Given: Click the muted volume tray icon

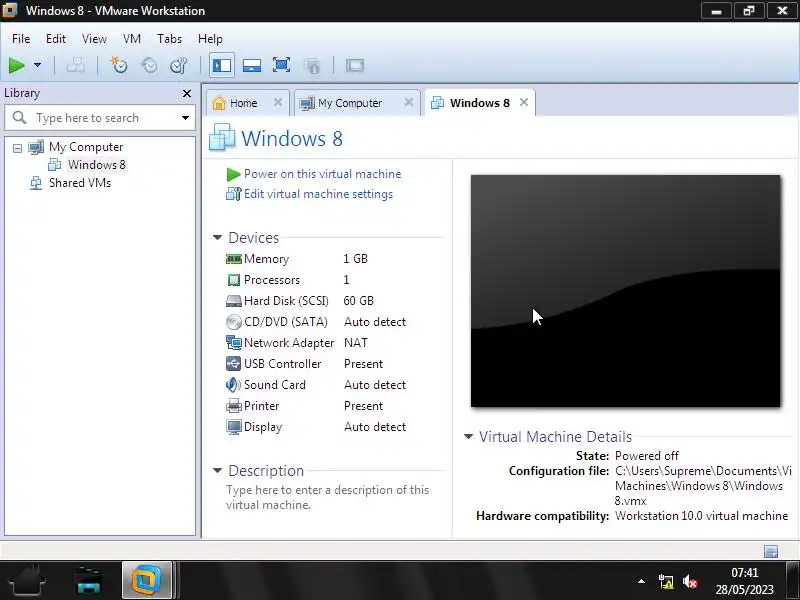Looking at the screenshot, I should 690,582.
